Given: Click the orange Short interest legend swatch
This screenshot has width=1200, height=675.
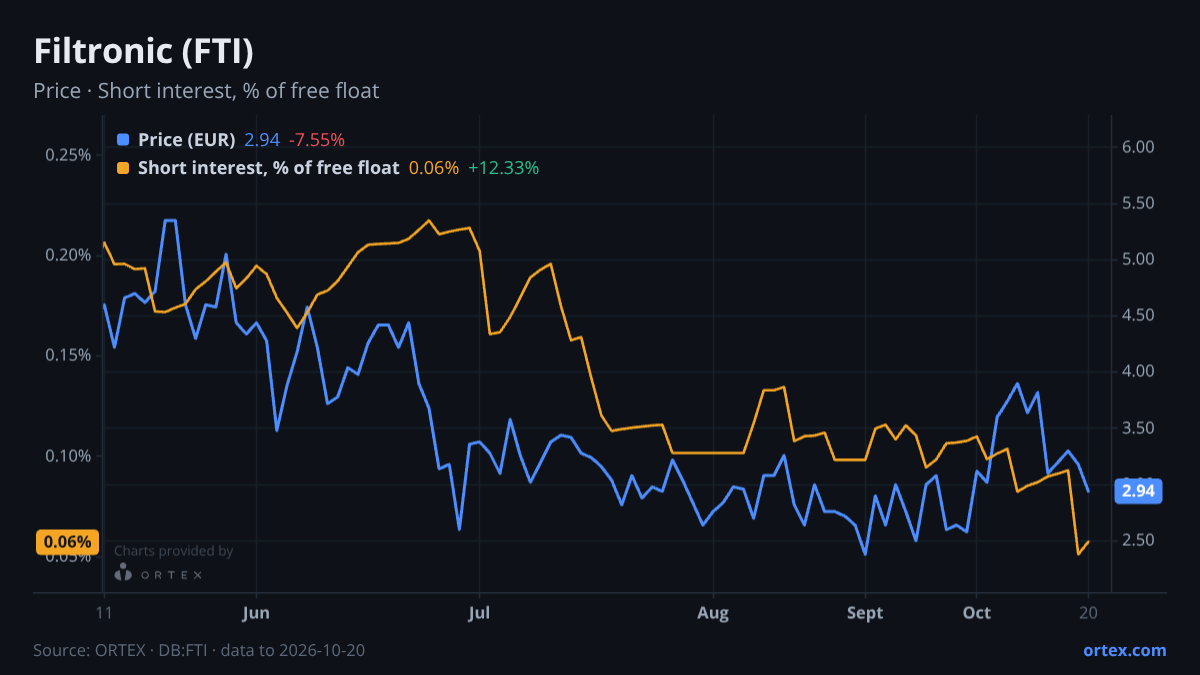Looking at the screenshot, I should pos(123,168).
